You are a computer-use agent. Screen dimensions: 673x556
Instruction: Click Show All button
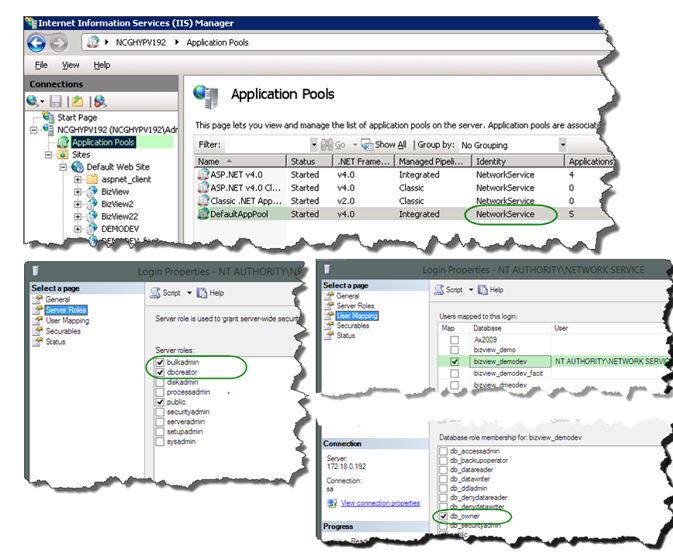click(384, 145)
